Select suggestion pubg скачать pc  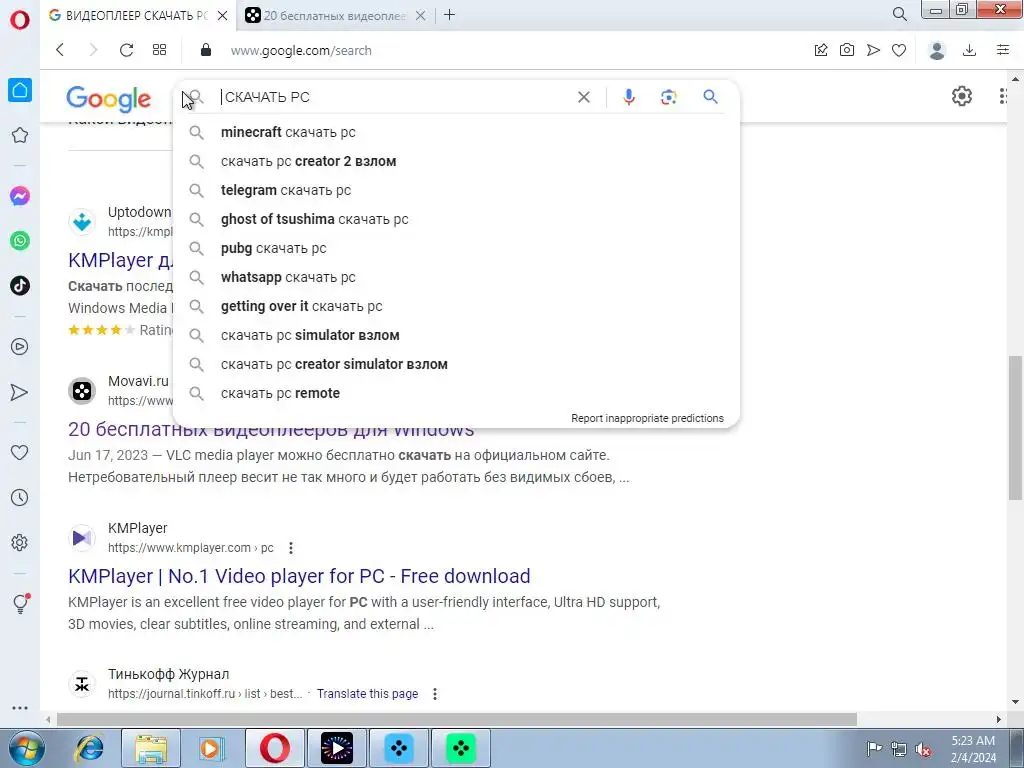point(456,248)
